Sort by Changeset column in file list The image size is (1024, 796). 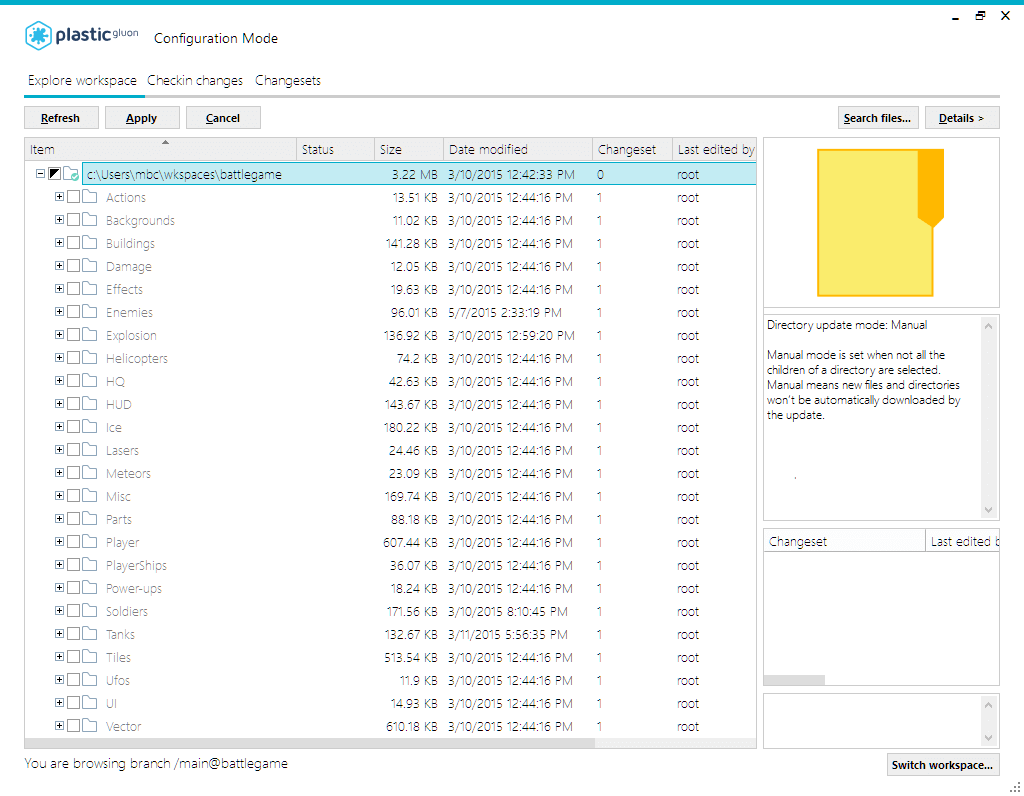(632, 150)
